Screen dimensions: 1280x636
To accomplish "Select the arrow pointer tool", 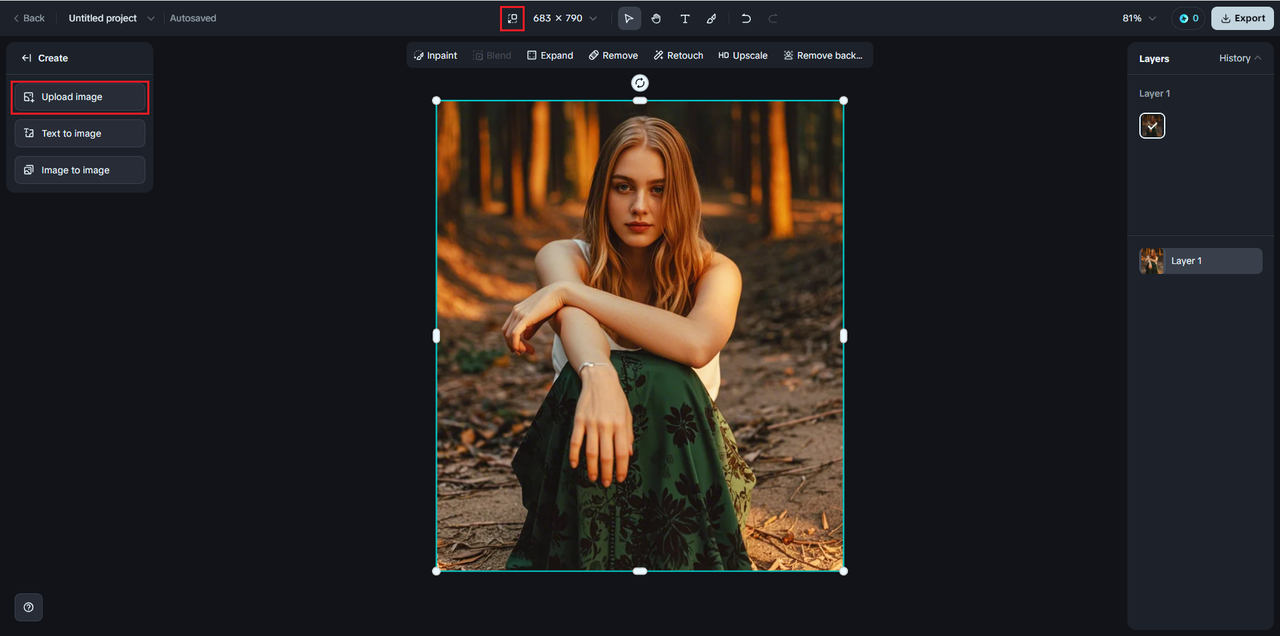I will click(x=629, y=18).
